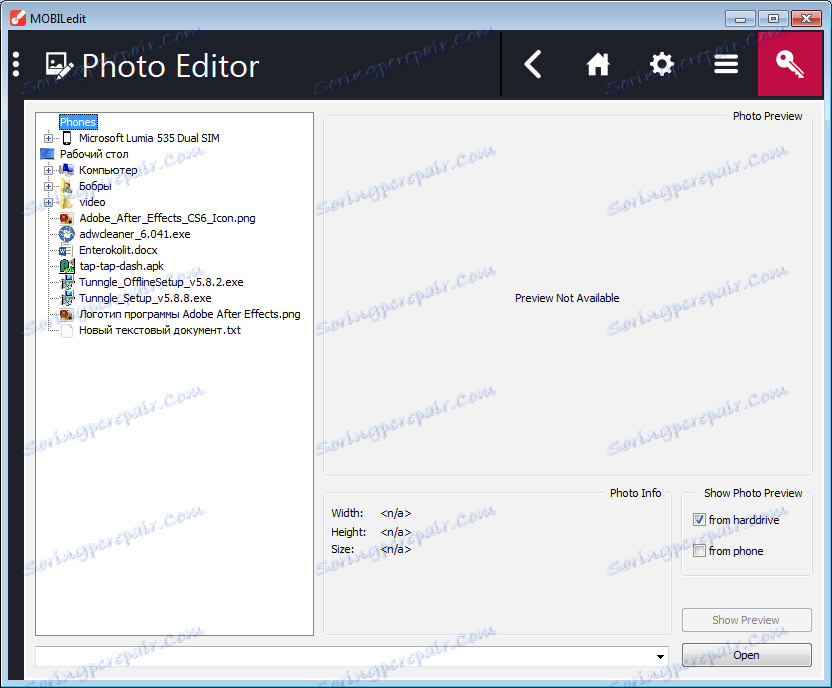Expand the video folder node
Screen dimensions: 832x688
pos(48,202)
